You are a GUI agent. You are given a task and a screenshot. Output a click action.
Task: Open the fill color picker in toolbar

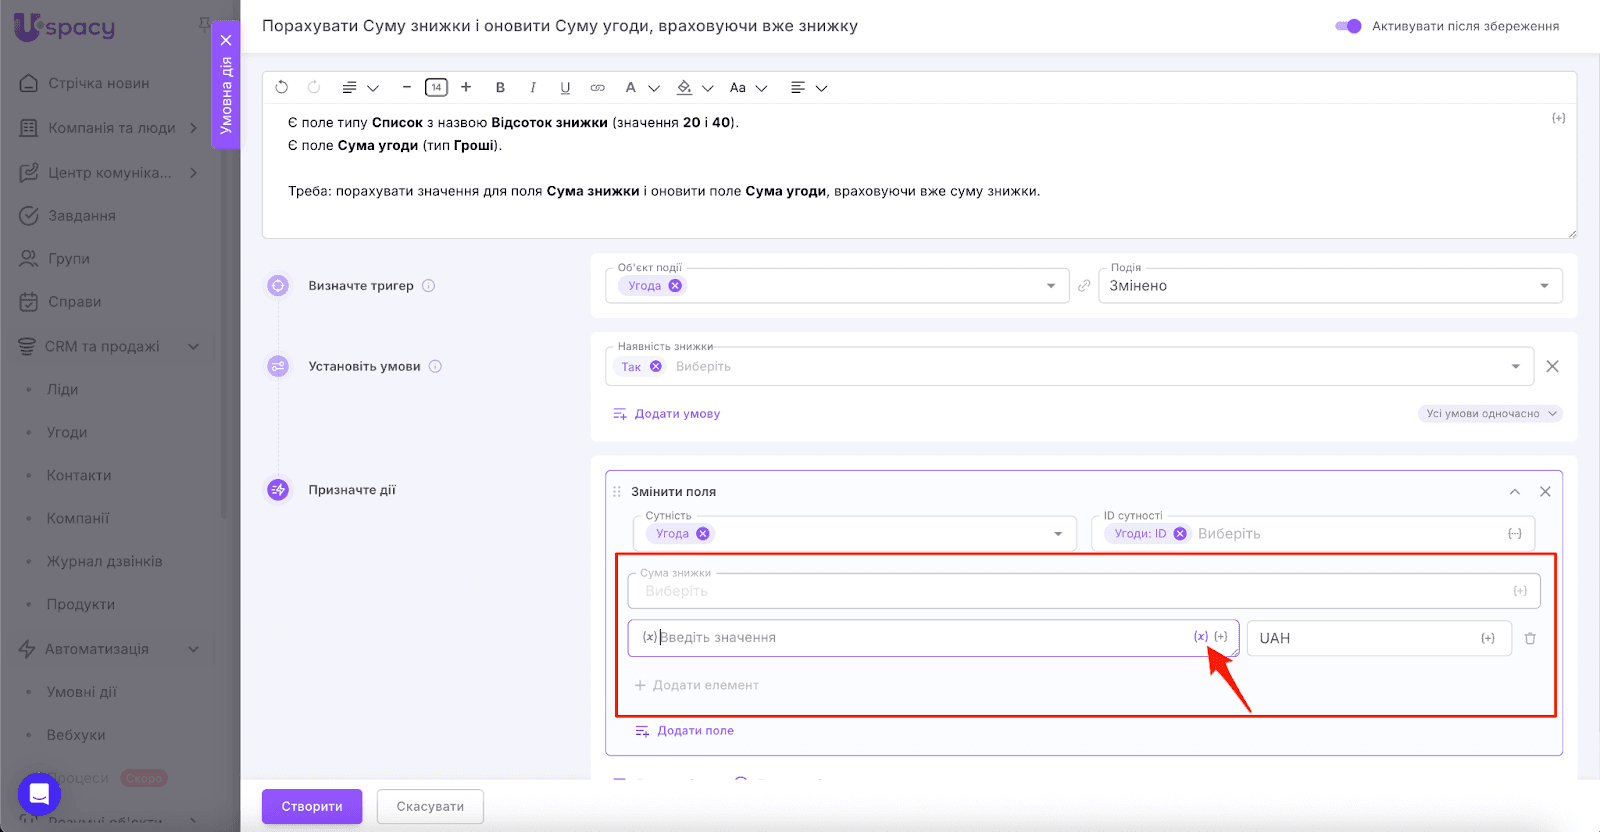click(x=685, y=88)
